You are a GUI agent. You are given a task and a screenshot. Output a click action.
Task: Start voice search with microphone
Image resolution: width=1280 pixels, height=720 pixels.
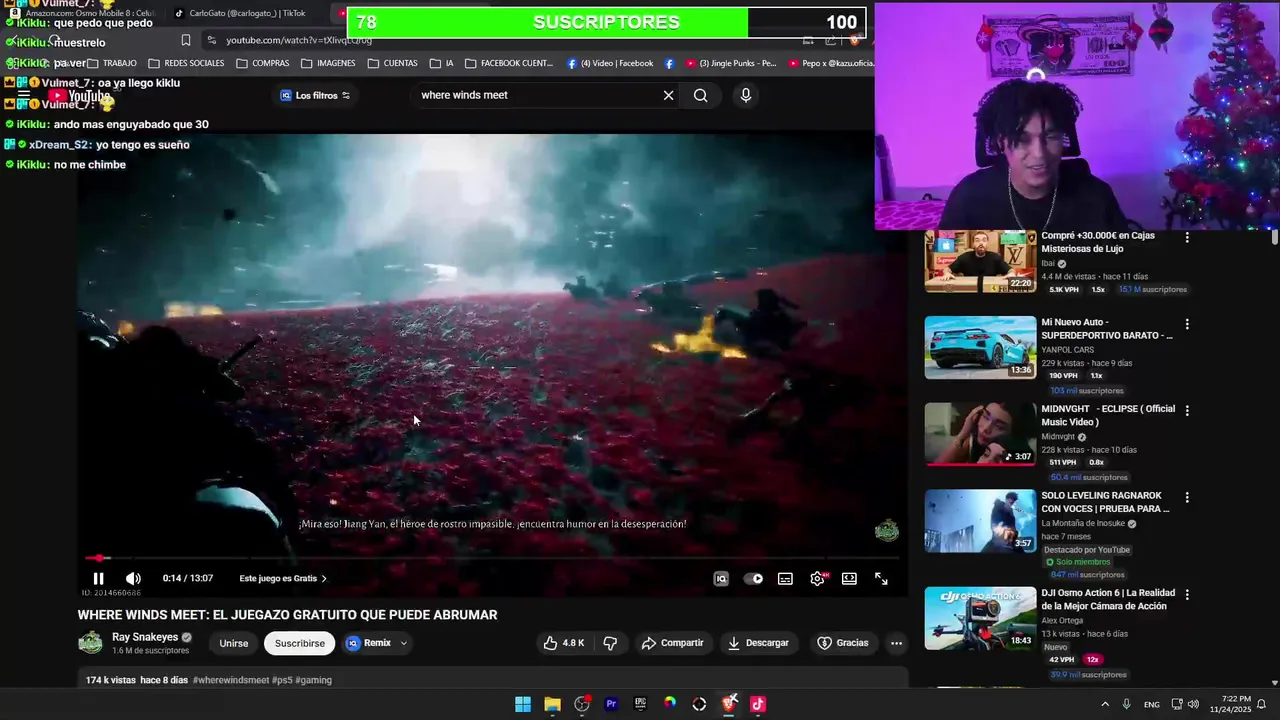point(745,95)
